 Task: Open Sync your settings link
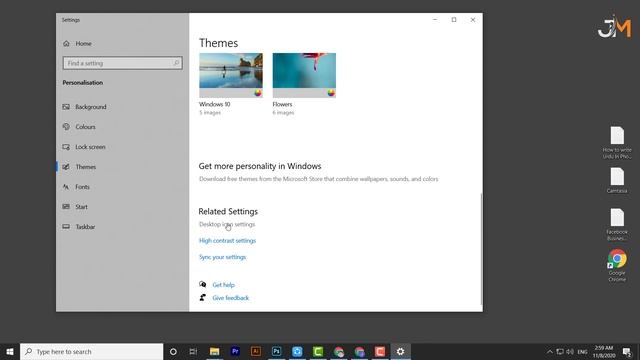tap(222, 257)
